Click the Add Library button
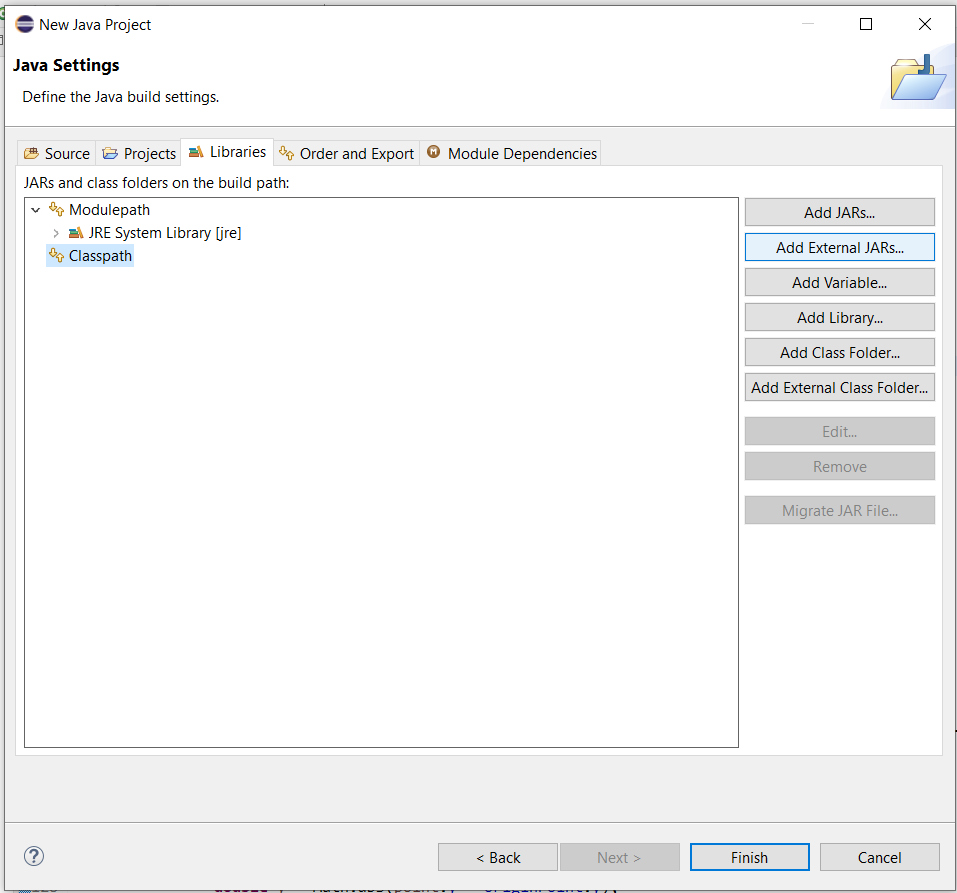The image size is (957, 893). click(839, 318)
